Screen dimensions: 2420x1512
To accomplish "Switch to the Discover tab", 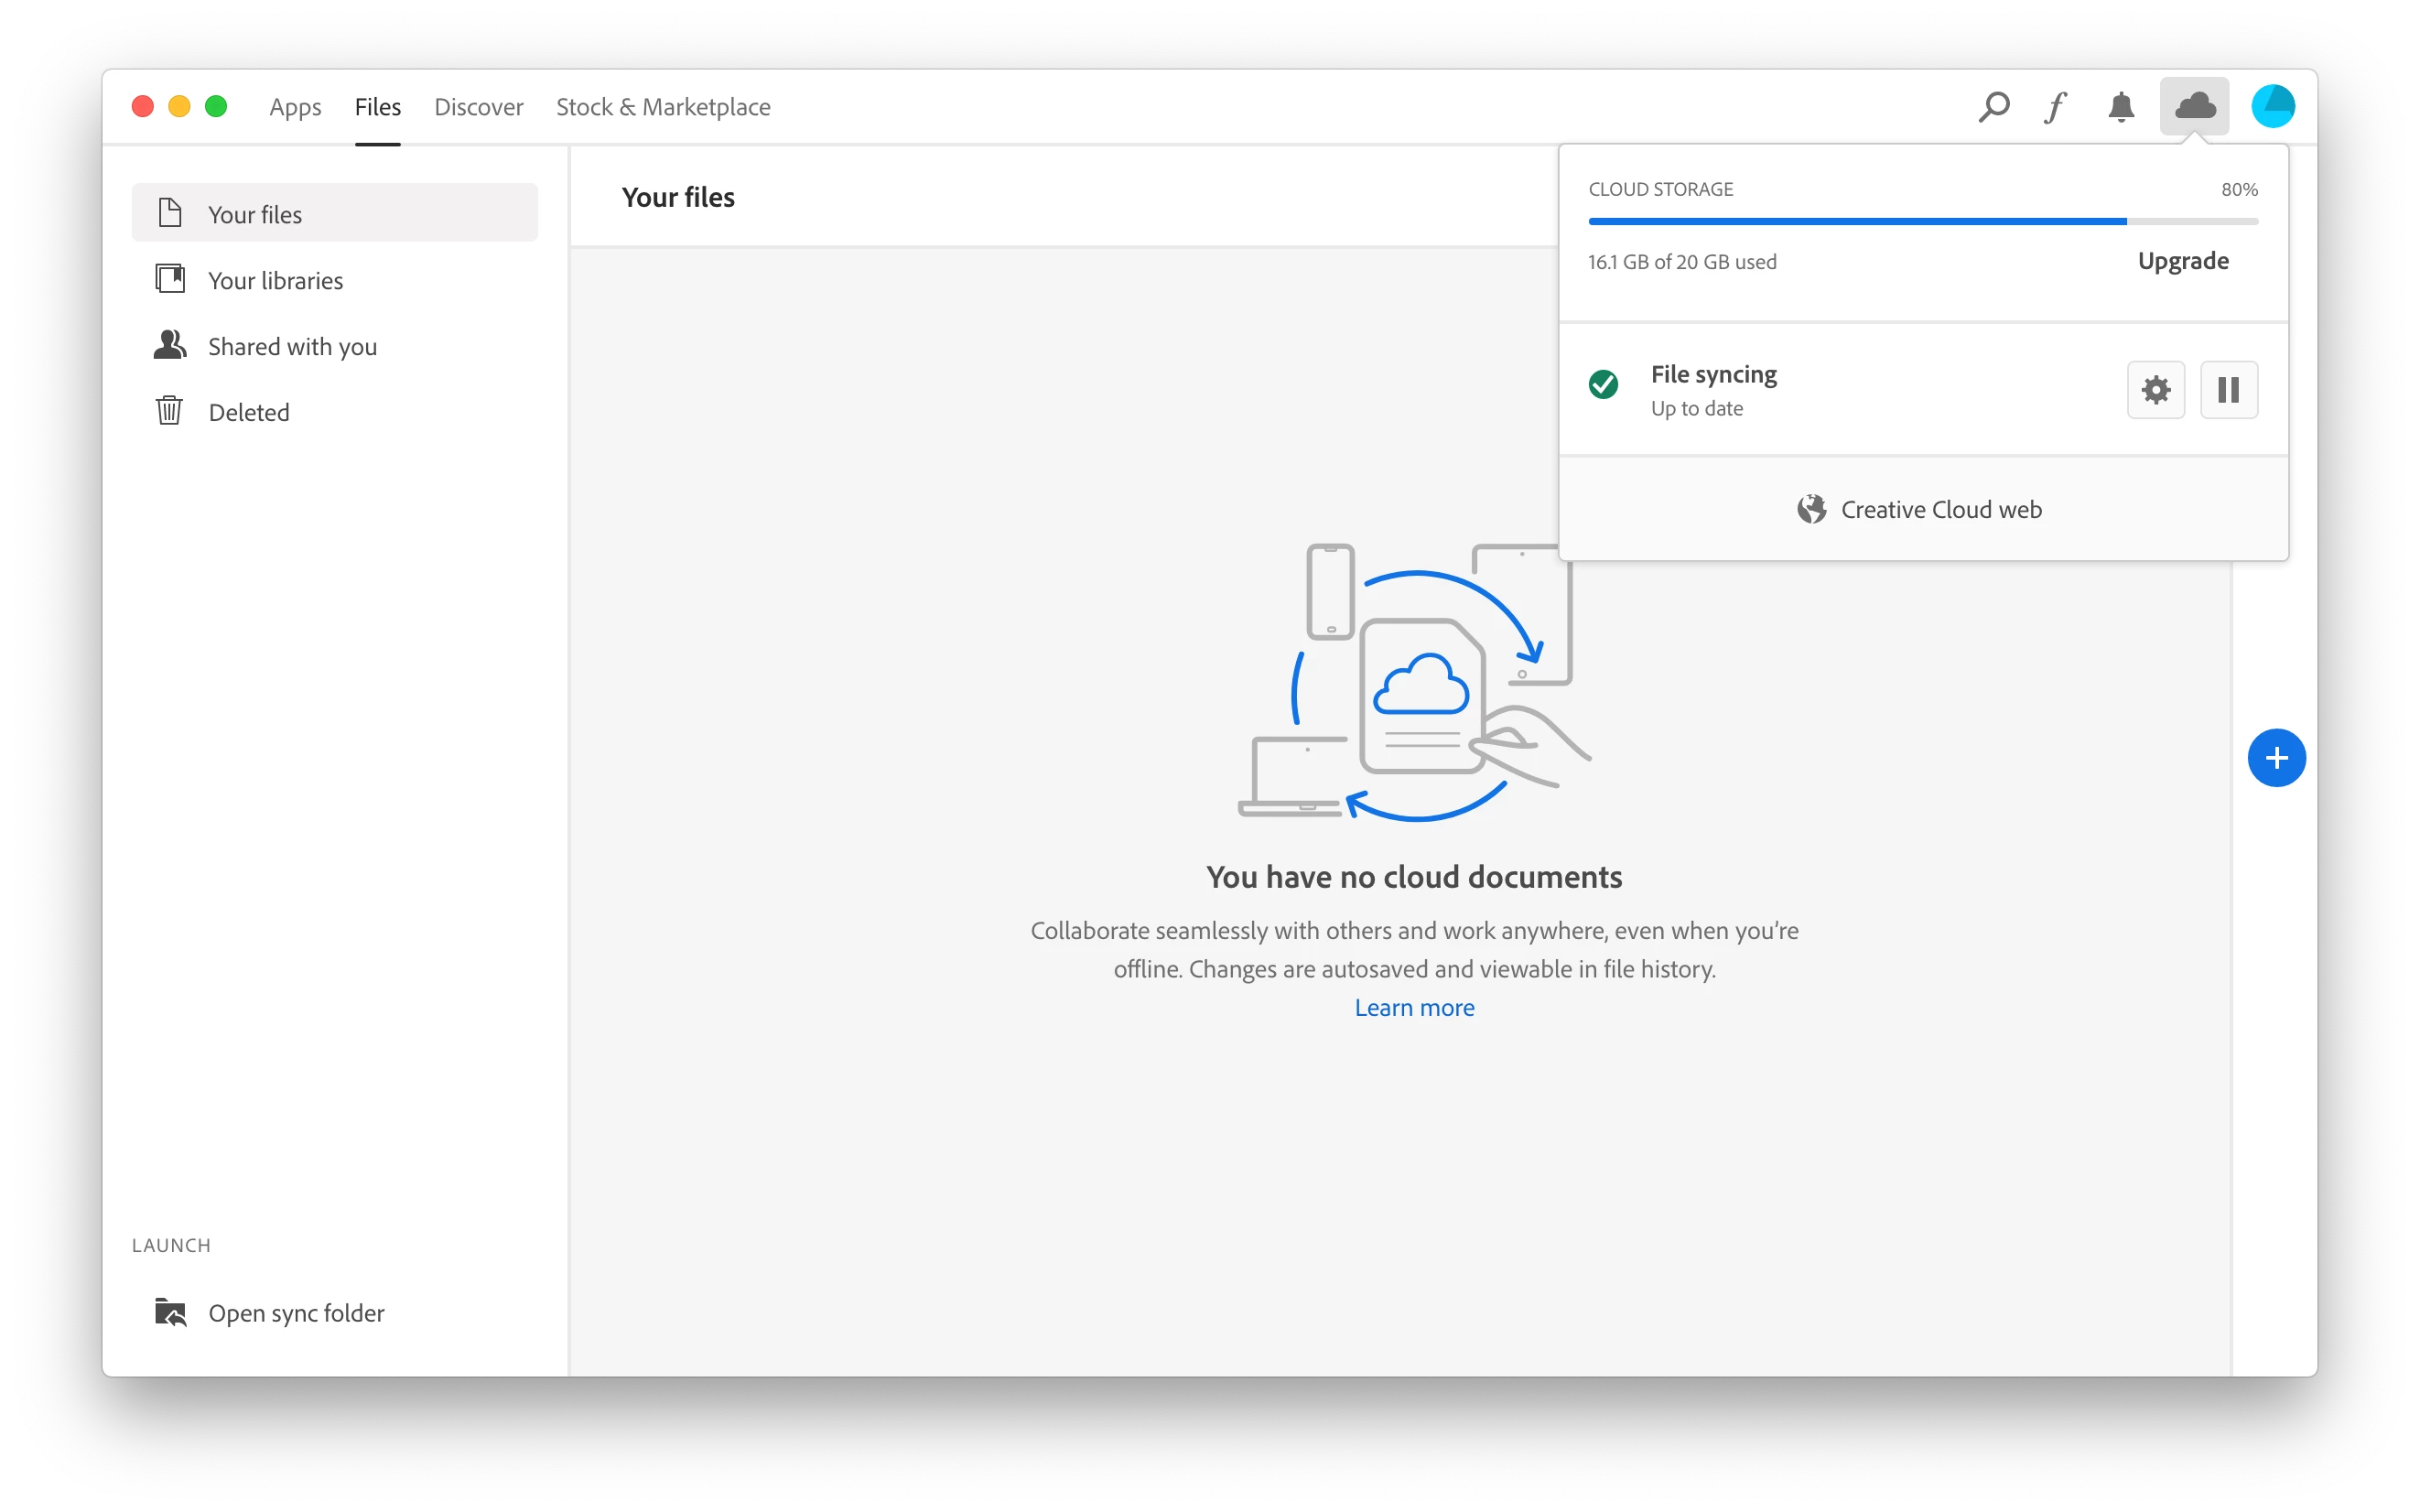I will [478, 107].
